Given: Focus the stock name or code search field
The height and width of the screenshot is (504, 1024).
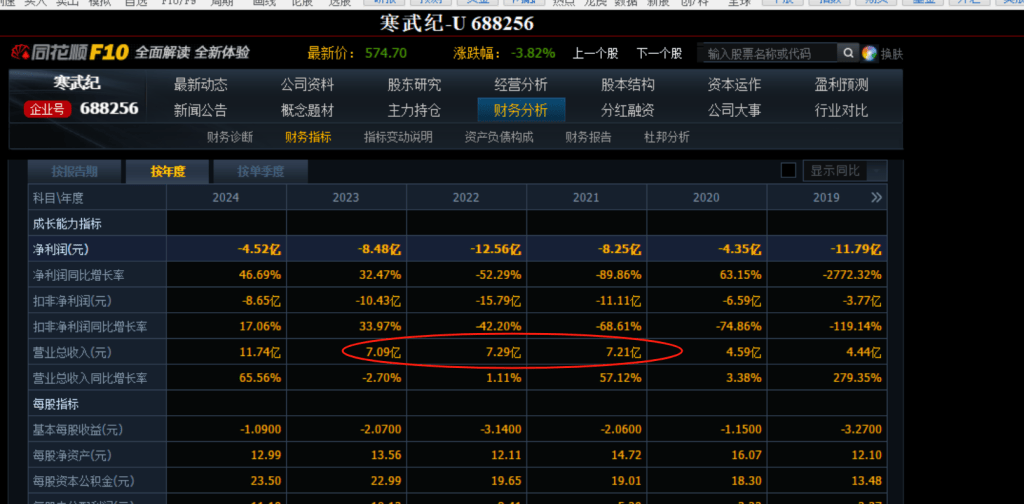Looking at the screenshot, I should (767, 54).
